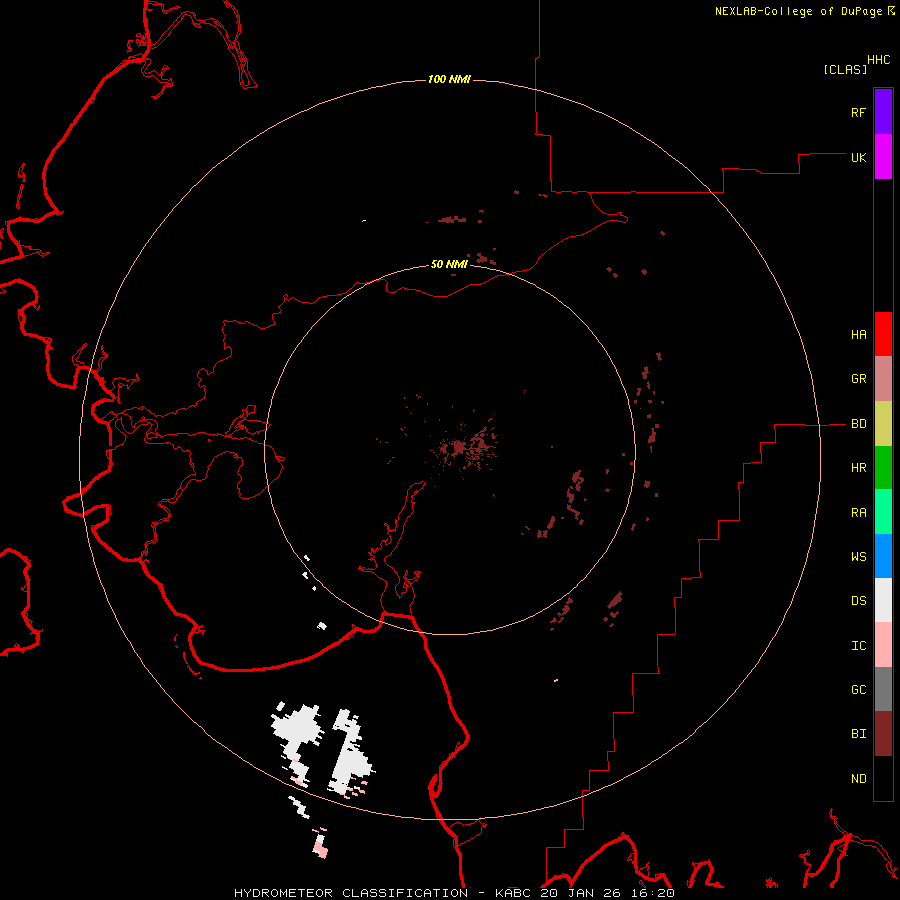This screenshot has height=900, width=900.
Task: Click the RA legend label
Action: 858,513
